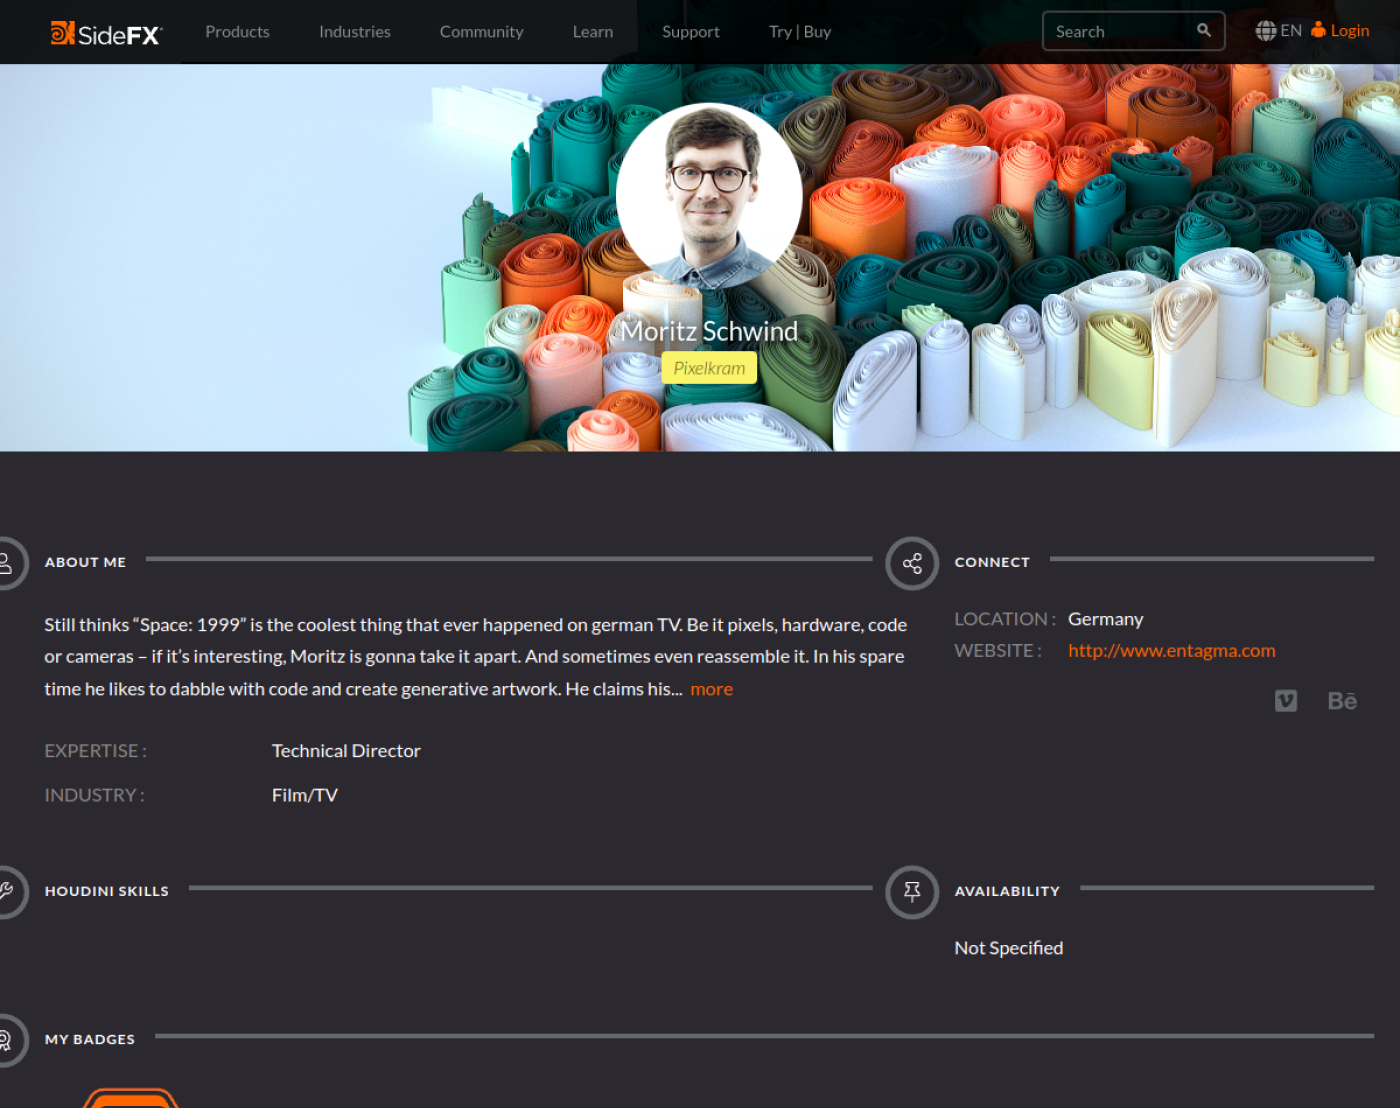Open the entagma.com website link

pyautogui.click(x=1172, y=650)
